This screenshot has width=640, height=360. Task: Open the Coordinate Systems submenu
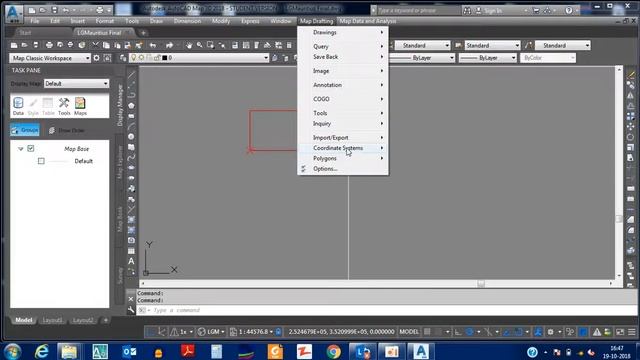pos(343,148)
